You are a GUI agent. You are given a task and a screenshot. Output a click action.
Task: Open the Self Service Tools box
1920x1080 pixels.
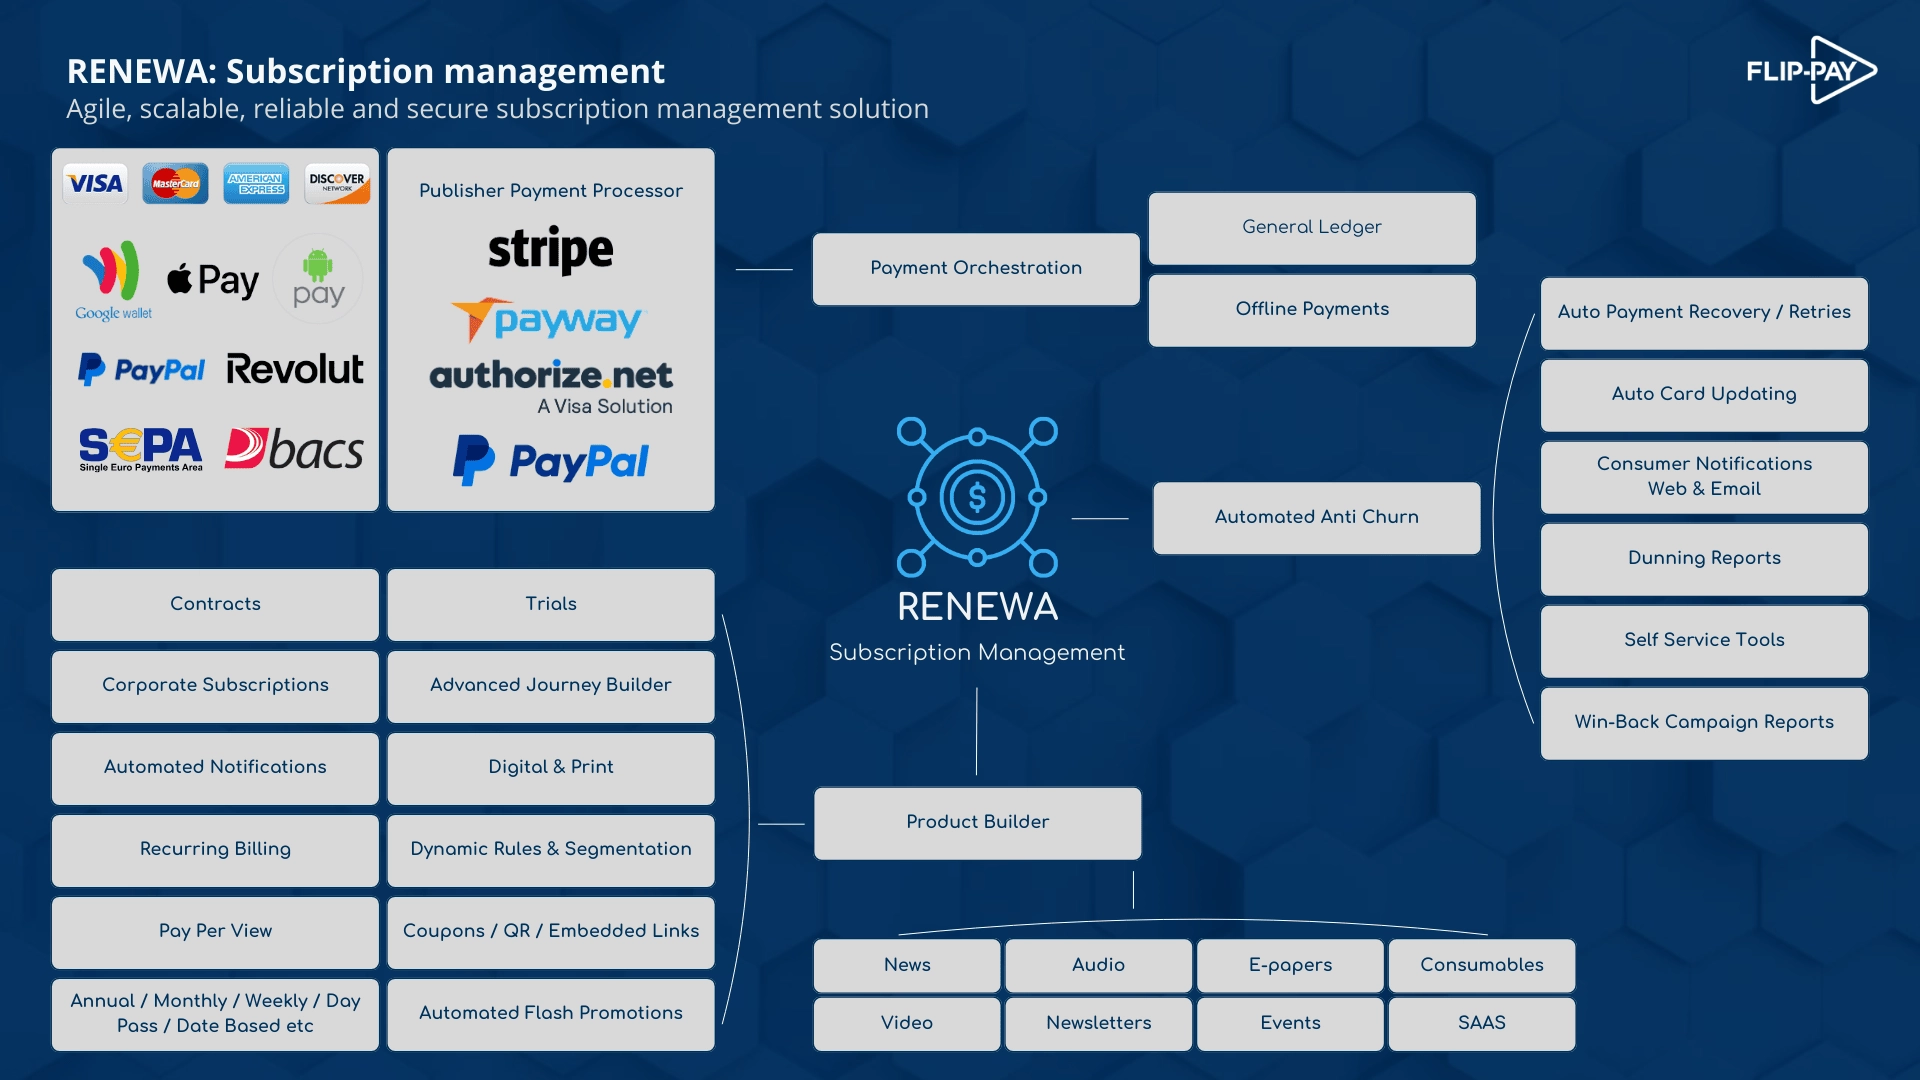click(1704, 641)
